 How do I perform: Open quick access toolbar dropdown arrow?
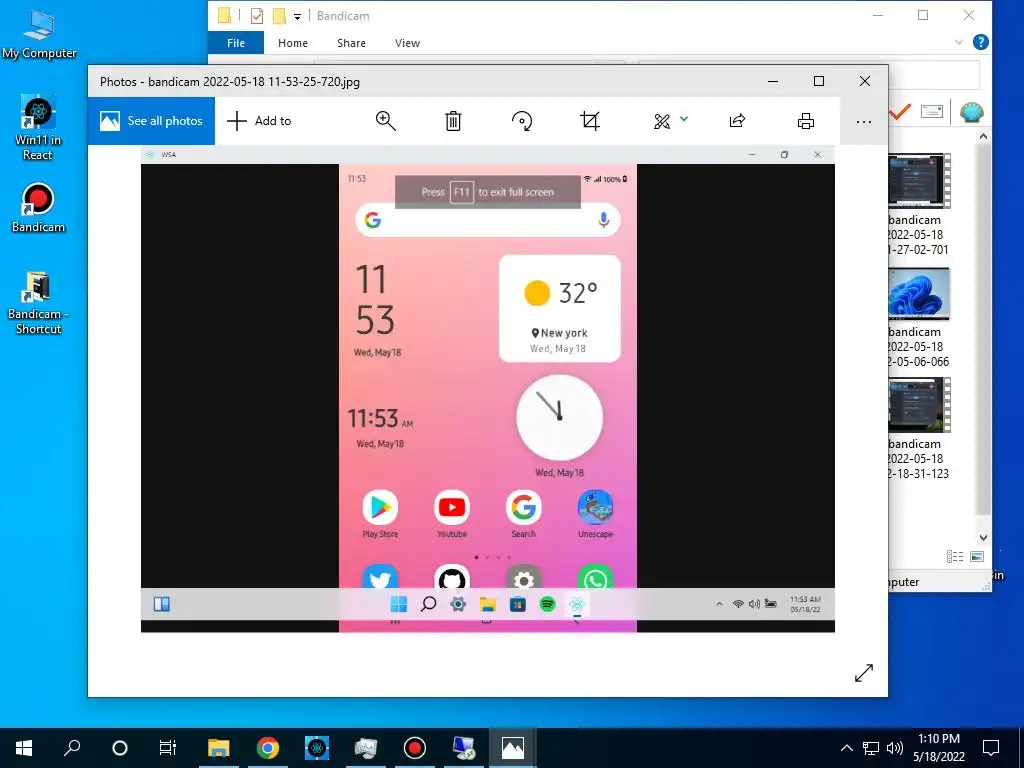[x=297, y=16]
